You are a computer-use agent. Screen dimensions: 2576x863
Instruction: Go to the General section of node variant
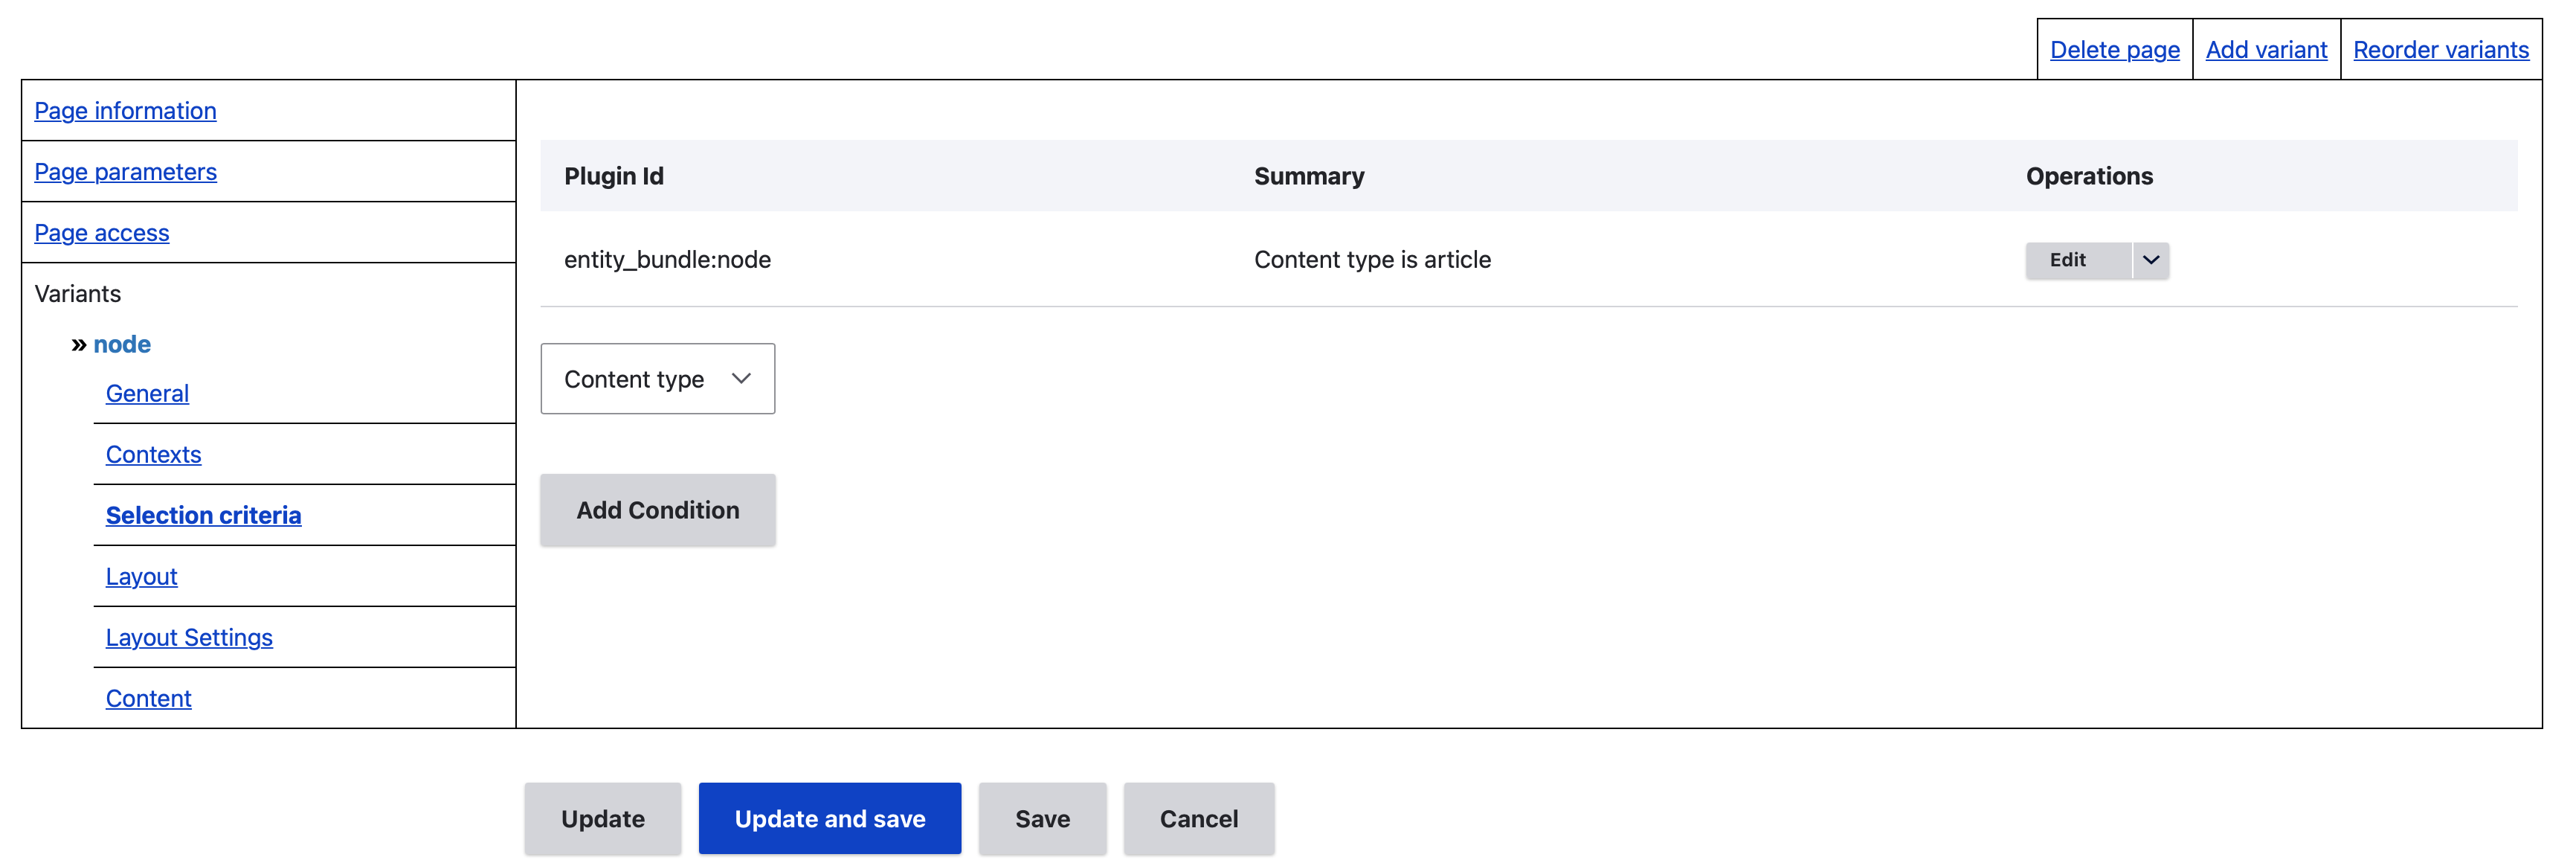tap(146, 393)
